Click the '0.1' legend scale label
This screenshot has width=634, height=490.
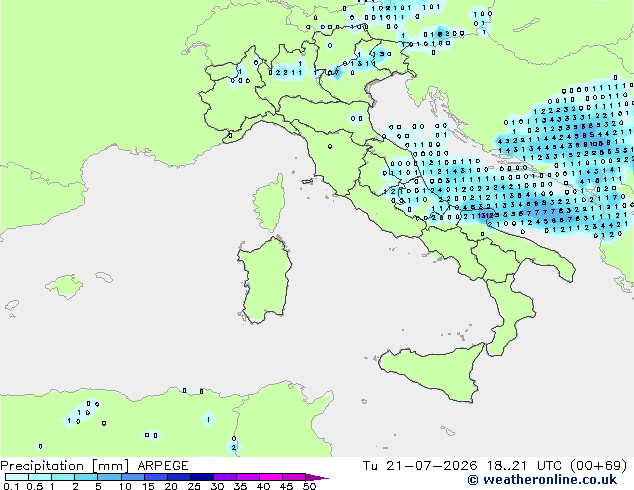coord(11,486)
